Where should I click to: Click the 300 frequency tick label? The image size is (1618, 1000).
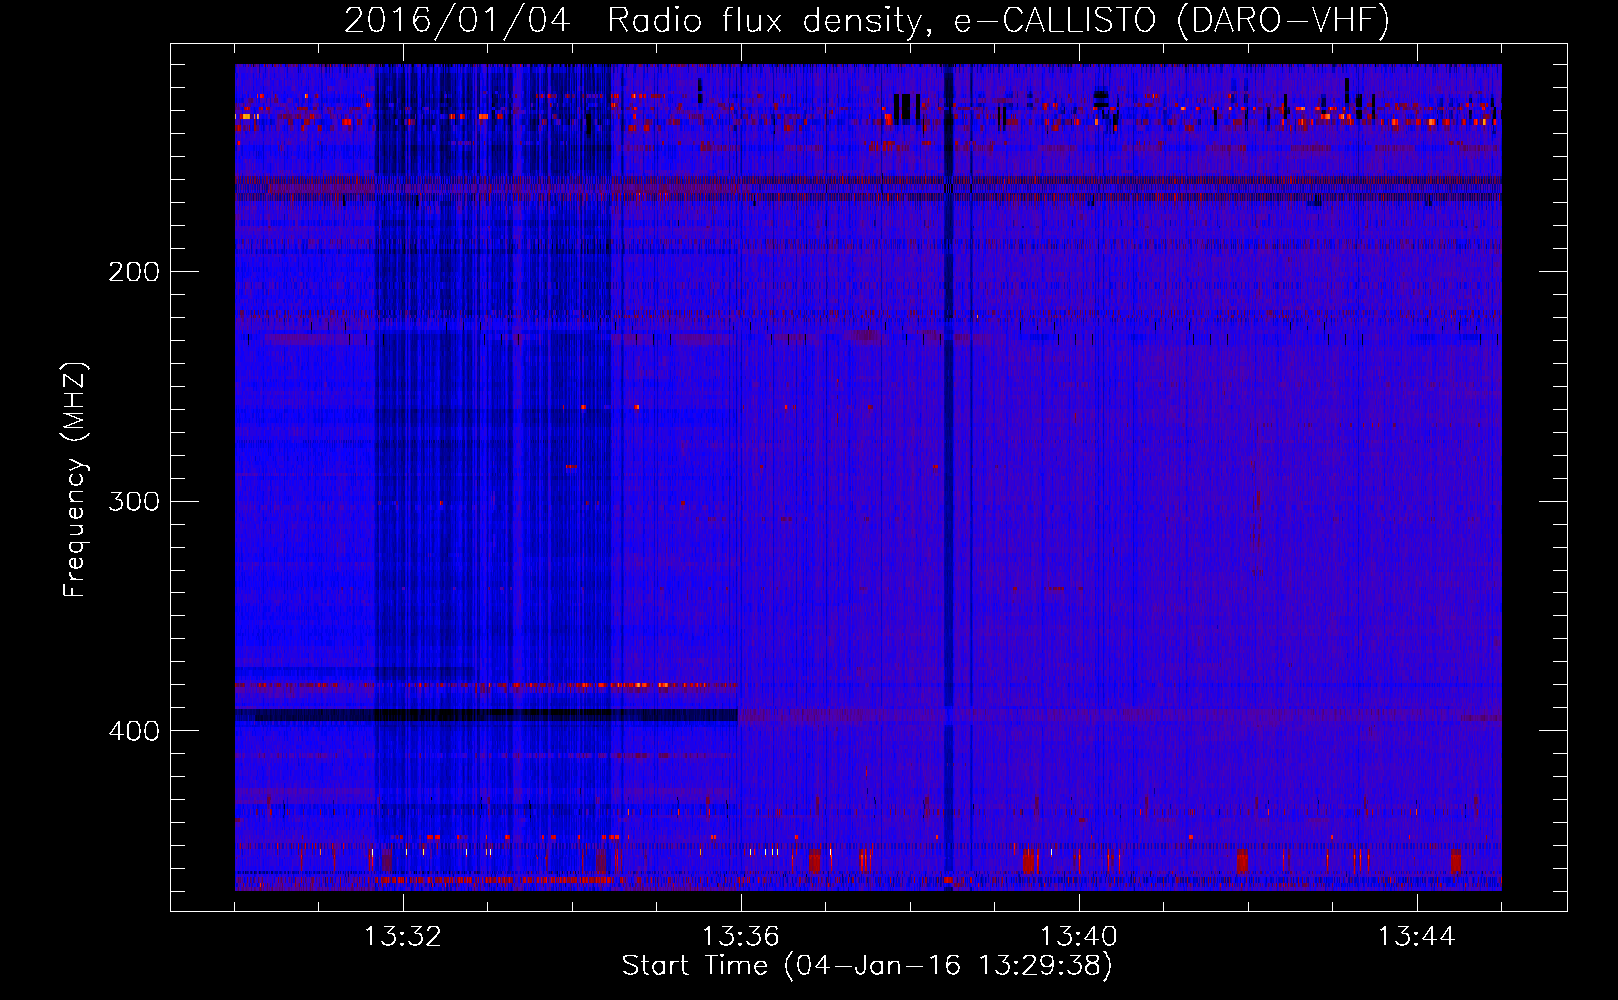pyautogui.click(x=134, y=501)
